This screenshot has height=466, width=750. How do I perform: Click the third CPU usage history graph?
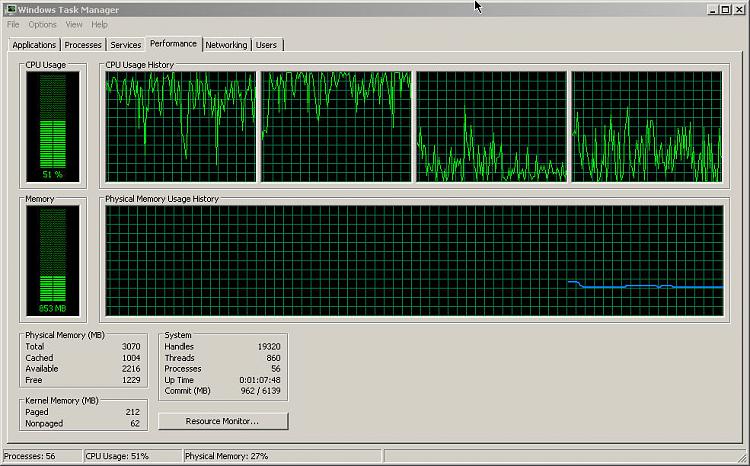click(492, 127)
